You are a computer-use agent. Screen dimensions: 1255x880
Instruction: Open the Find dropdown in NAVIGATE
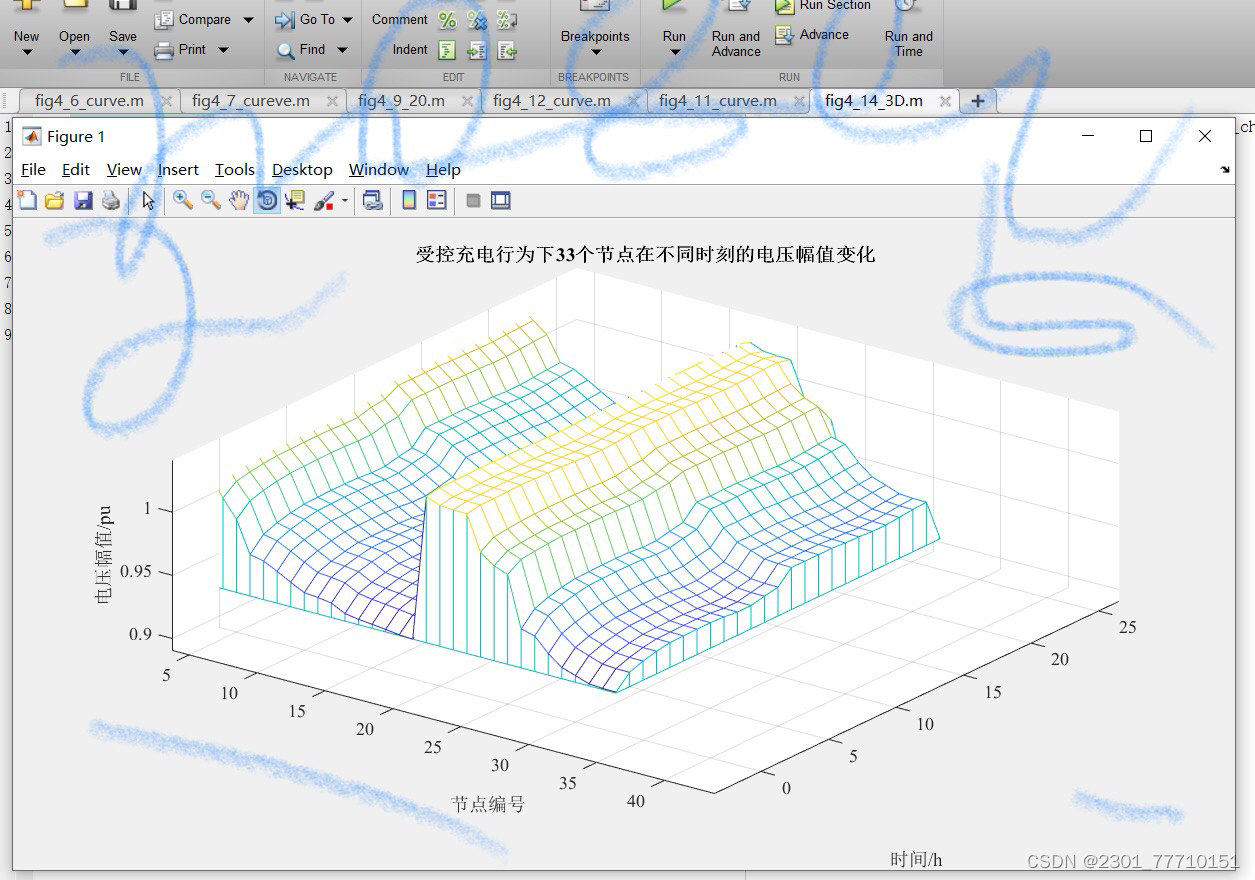[342, 49]
